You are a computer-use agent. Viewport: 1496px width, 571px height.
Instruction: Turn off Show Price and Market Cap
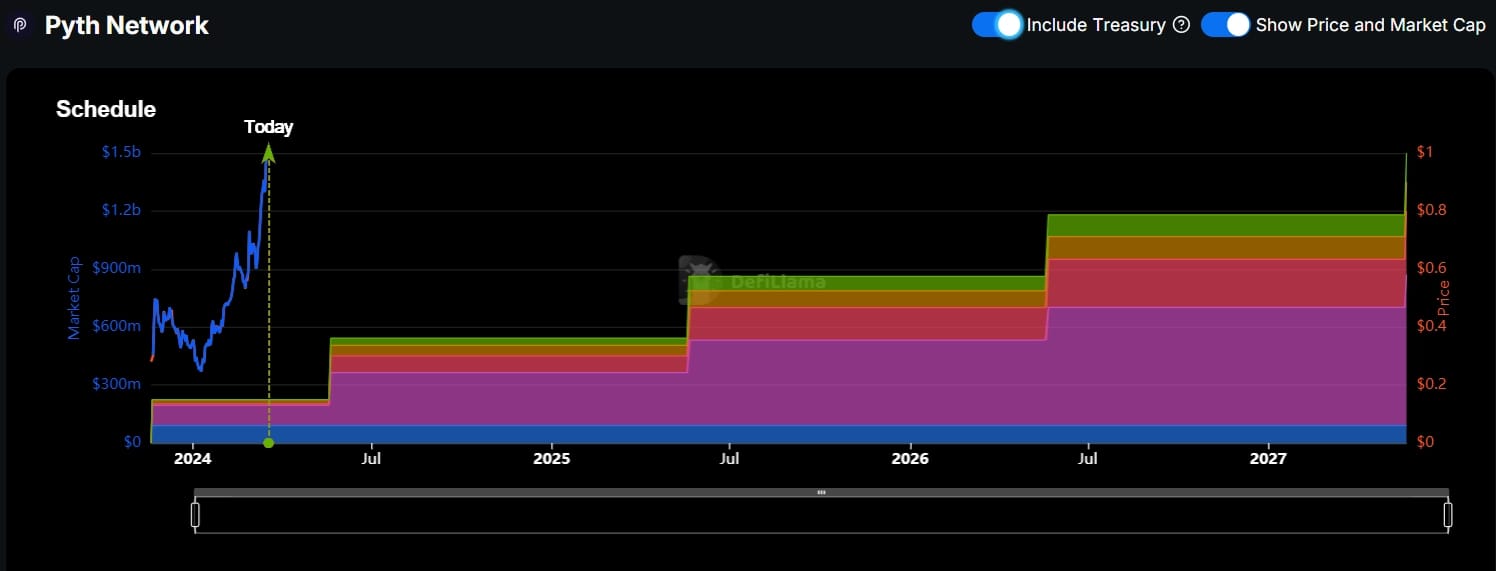click(1226, 25)
